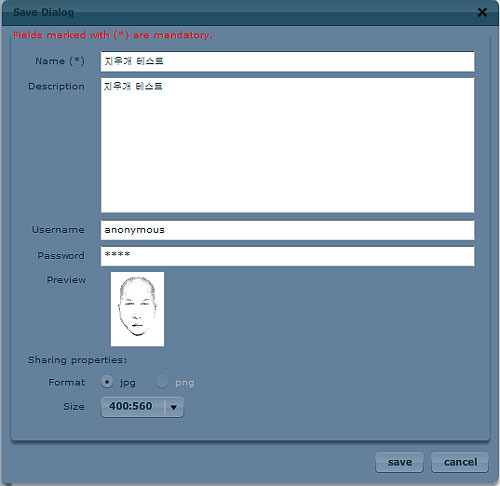Click the 'Save Dialog' title text
The width and height of the screenshot is (500, 486).
click(x=44, y=12)
